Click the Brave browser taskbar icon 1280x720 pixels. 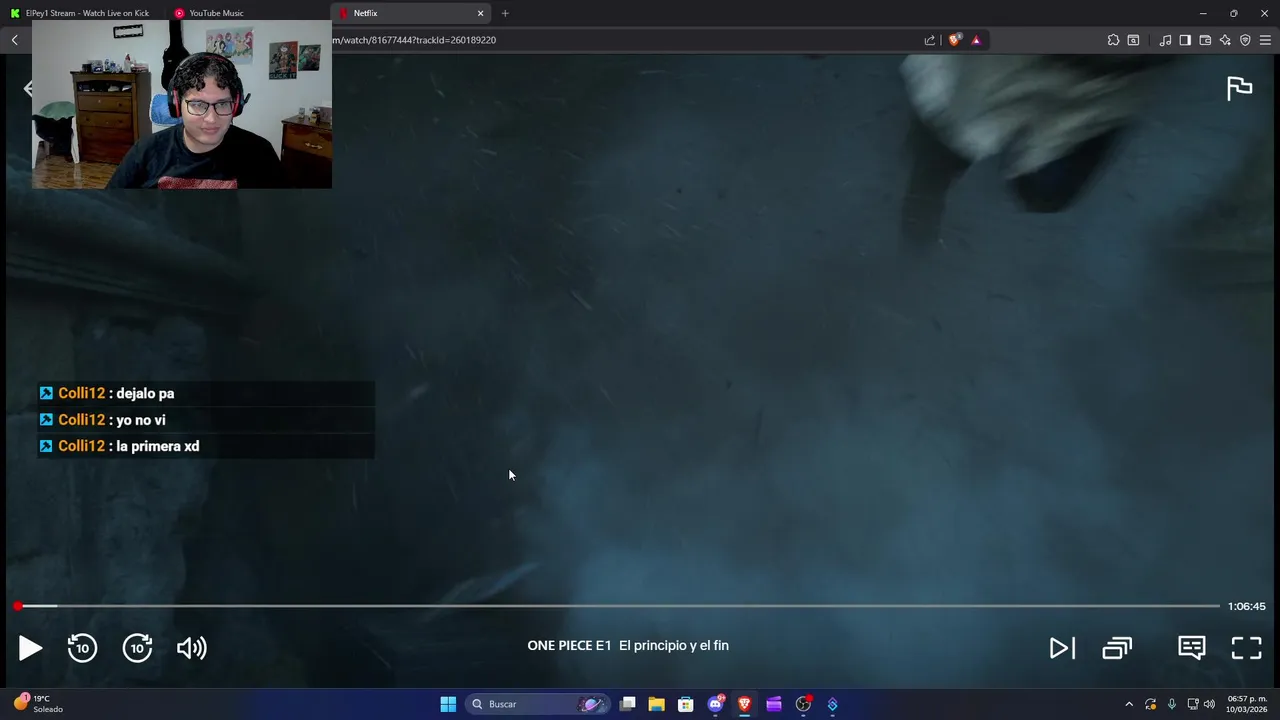744,704
